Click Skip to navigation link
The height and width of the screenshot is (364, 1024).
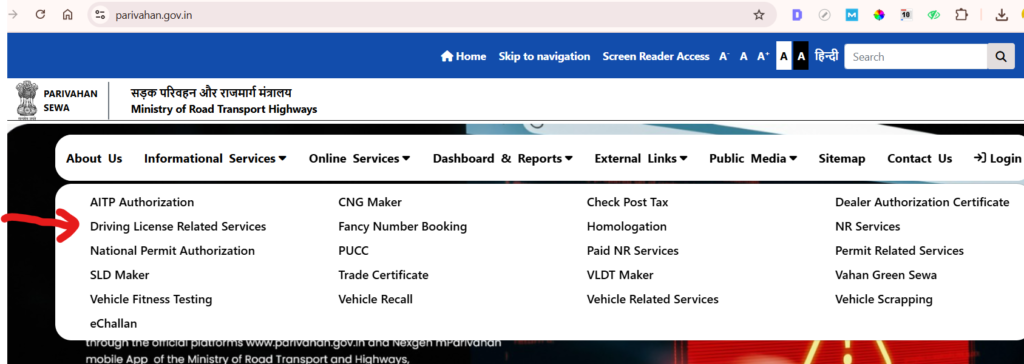(544, 56)
